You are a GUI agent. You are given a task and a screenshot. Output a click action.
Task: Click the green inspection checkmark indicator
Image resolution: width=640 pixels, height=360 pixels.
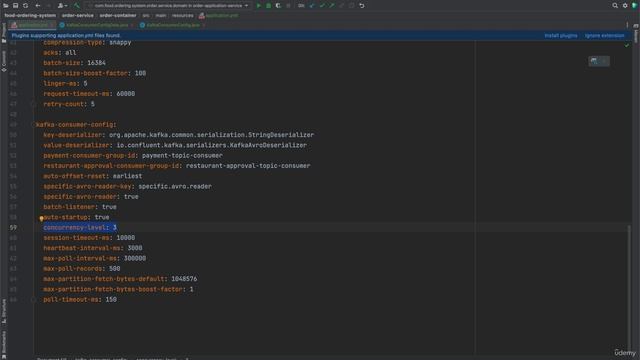click(x=627, y=45)
